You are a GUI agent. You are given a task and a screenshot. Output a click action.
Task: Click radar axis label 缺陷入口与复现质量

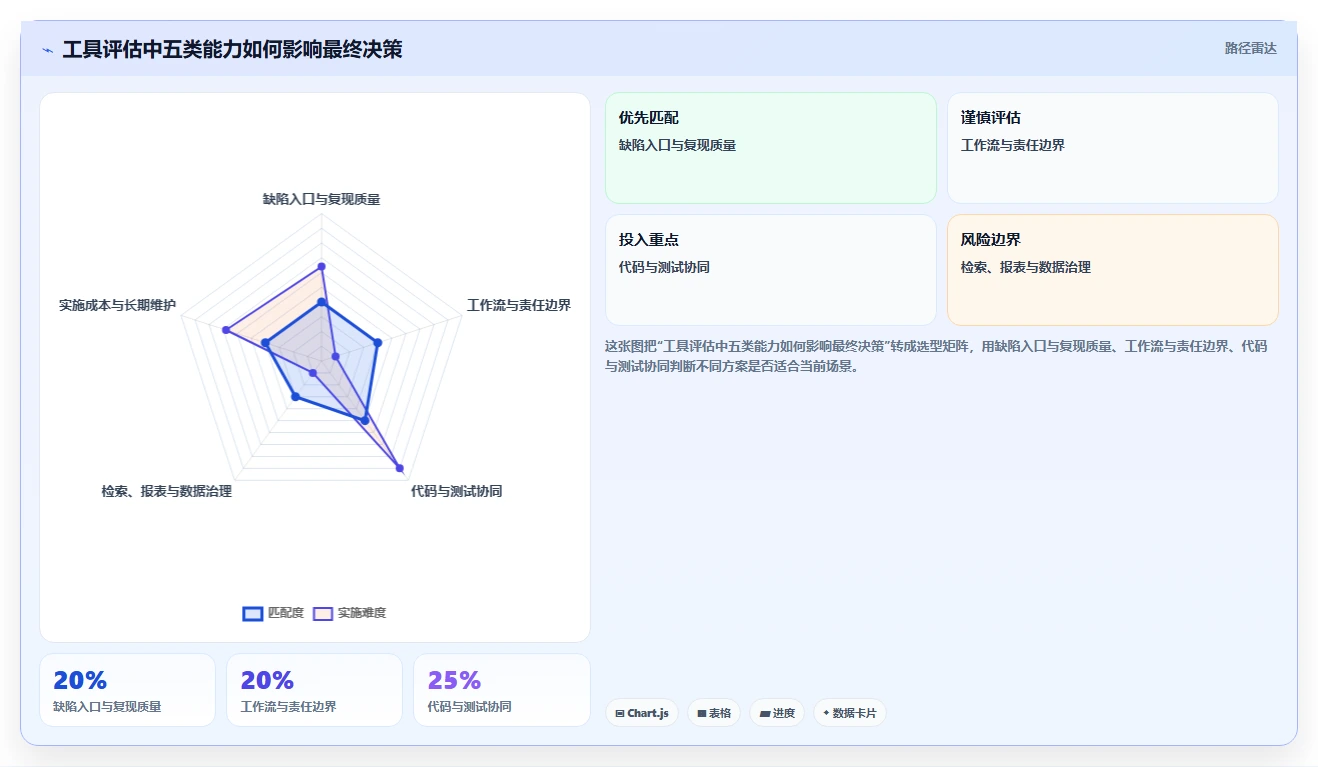point(321,199)
